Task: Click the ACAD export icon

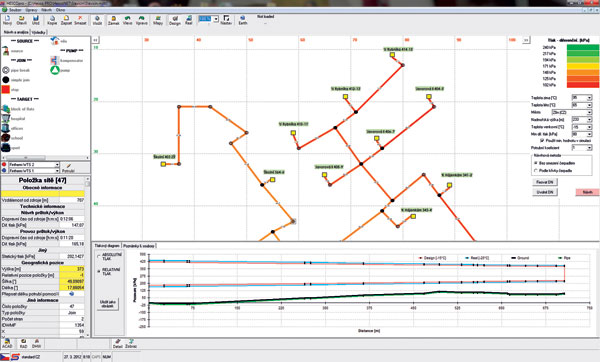Action: click(7, 343)
